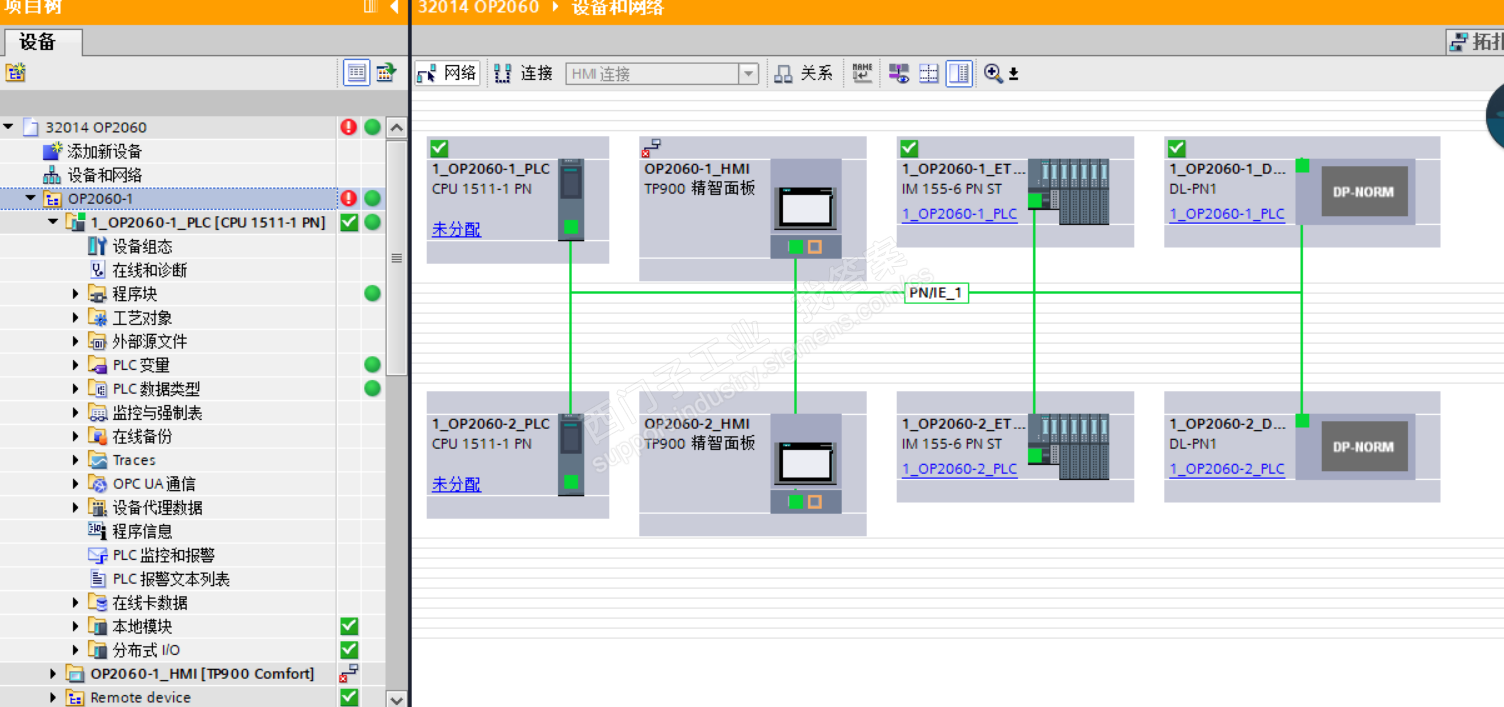The image size is (1504, 707).
Task: Click the 1_OP2060-1_PLC link under 1_OP2060-1_D DL-PN1
Action: coord(1227,213)
